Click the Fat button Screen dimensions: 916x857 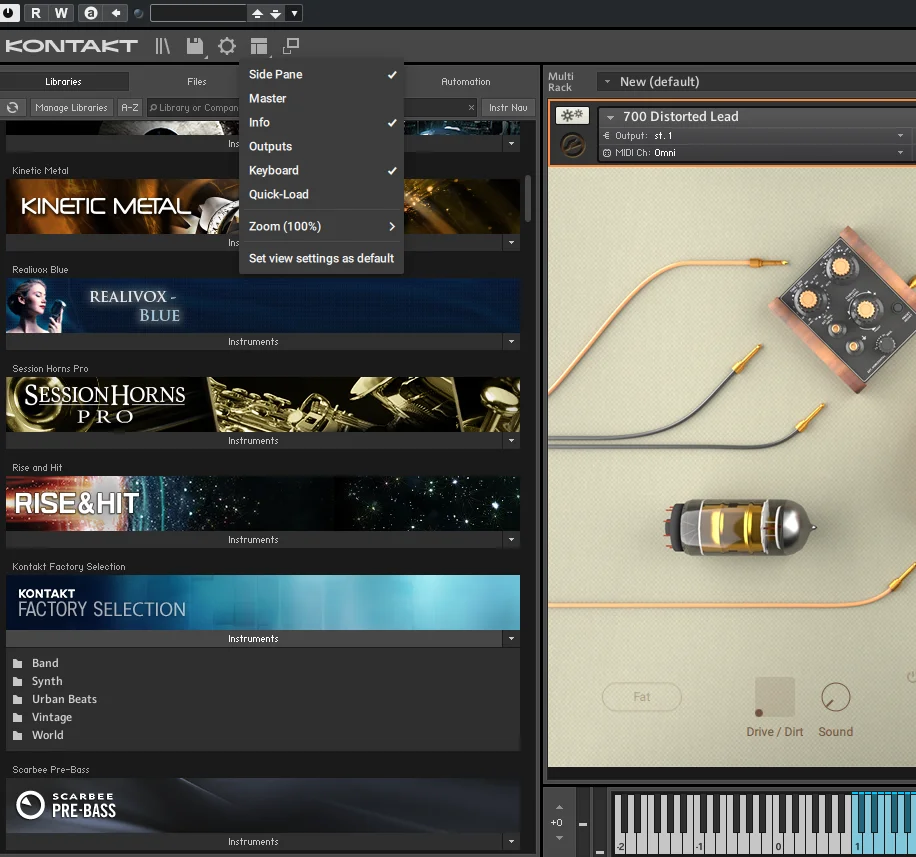click(x=641, y=697)
